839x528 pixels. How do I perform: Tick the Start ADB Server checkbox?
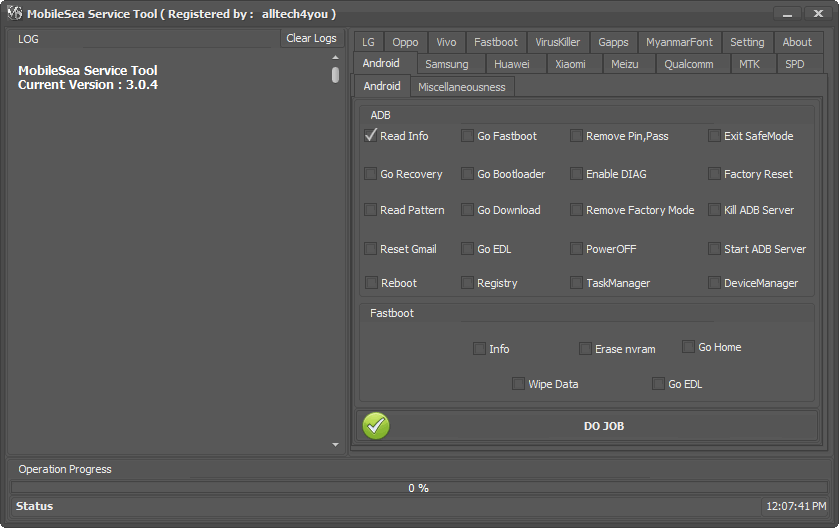tap(714, 249)
